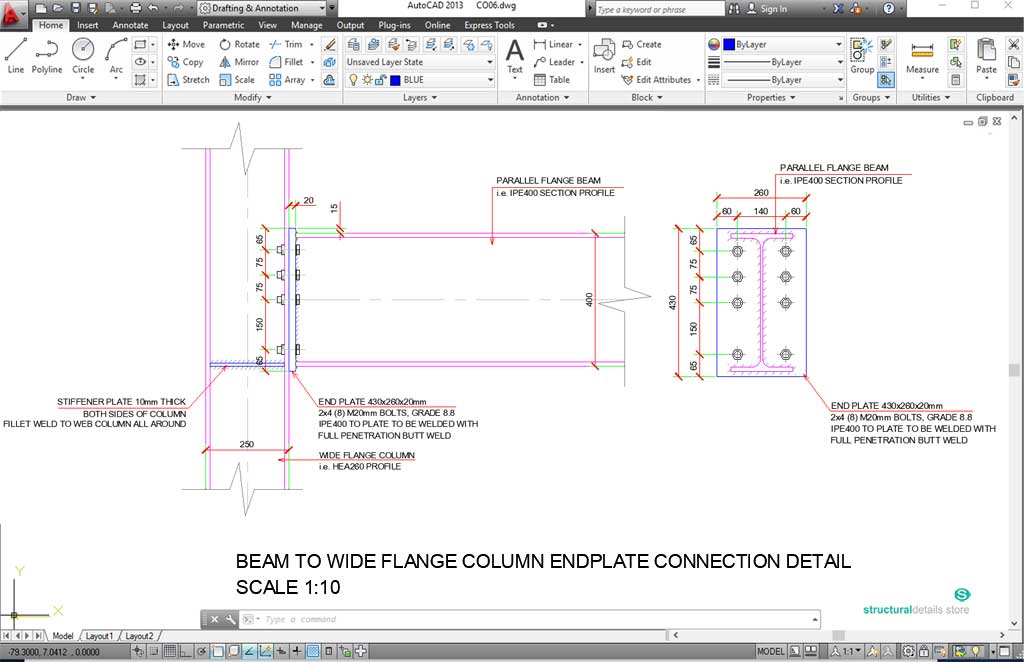Select the Polyline tool

tap(46, 55)
